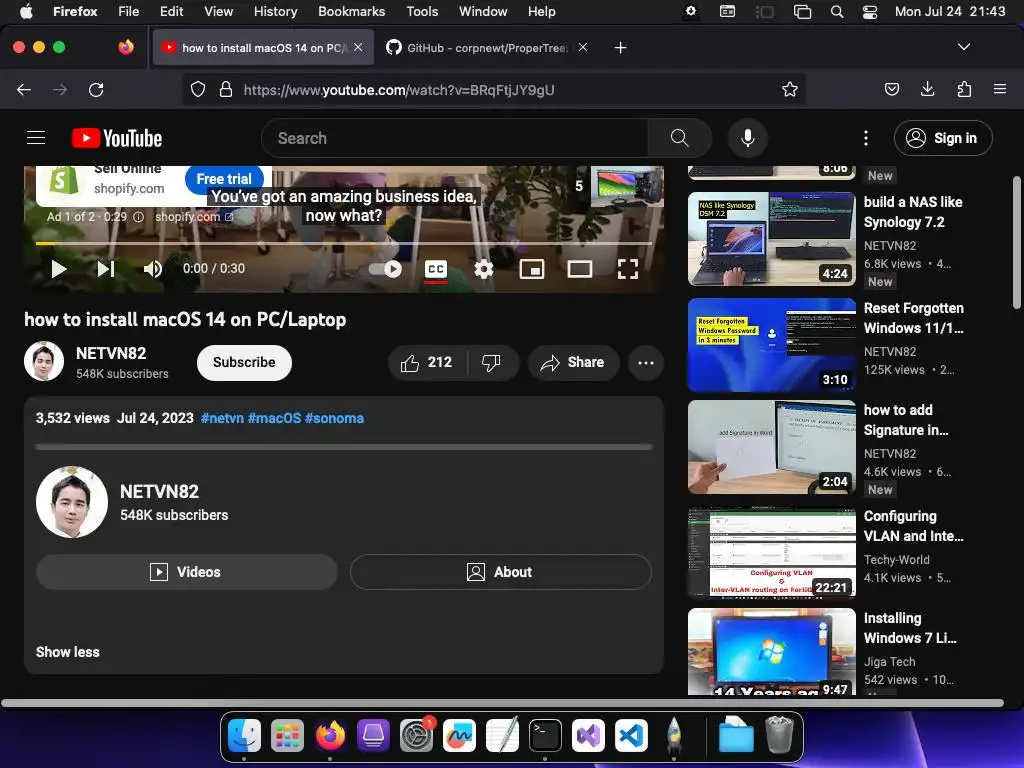This screenshot has width=1024, height=768.
Task: Open the View menu
Action: [218, 11]
